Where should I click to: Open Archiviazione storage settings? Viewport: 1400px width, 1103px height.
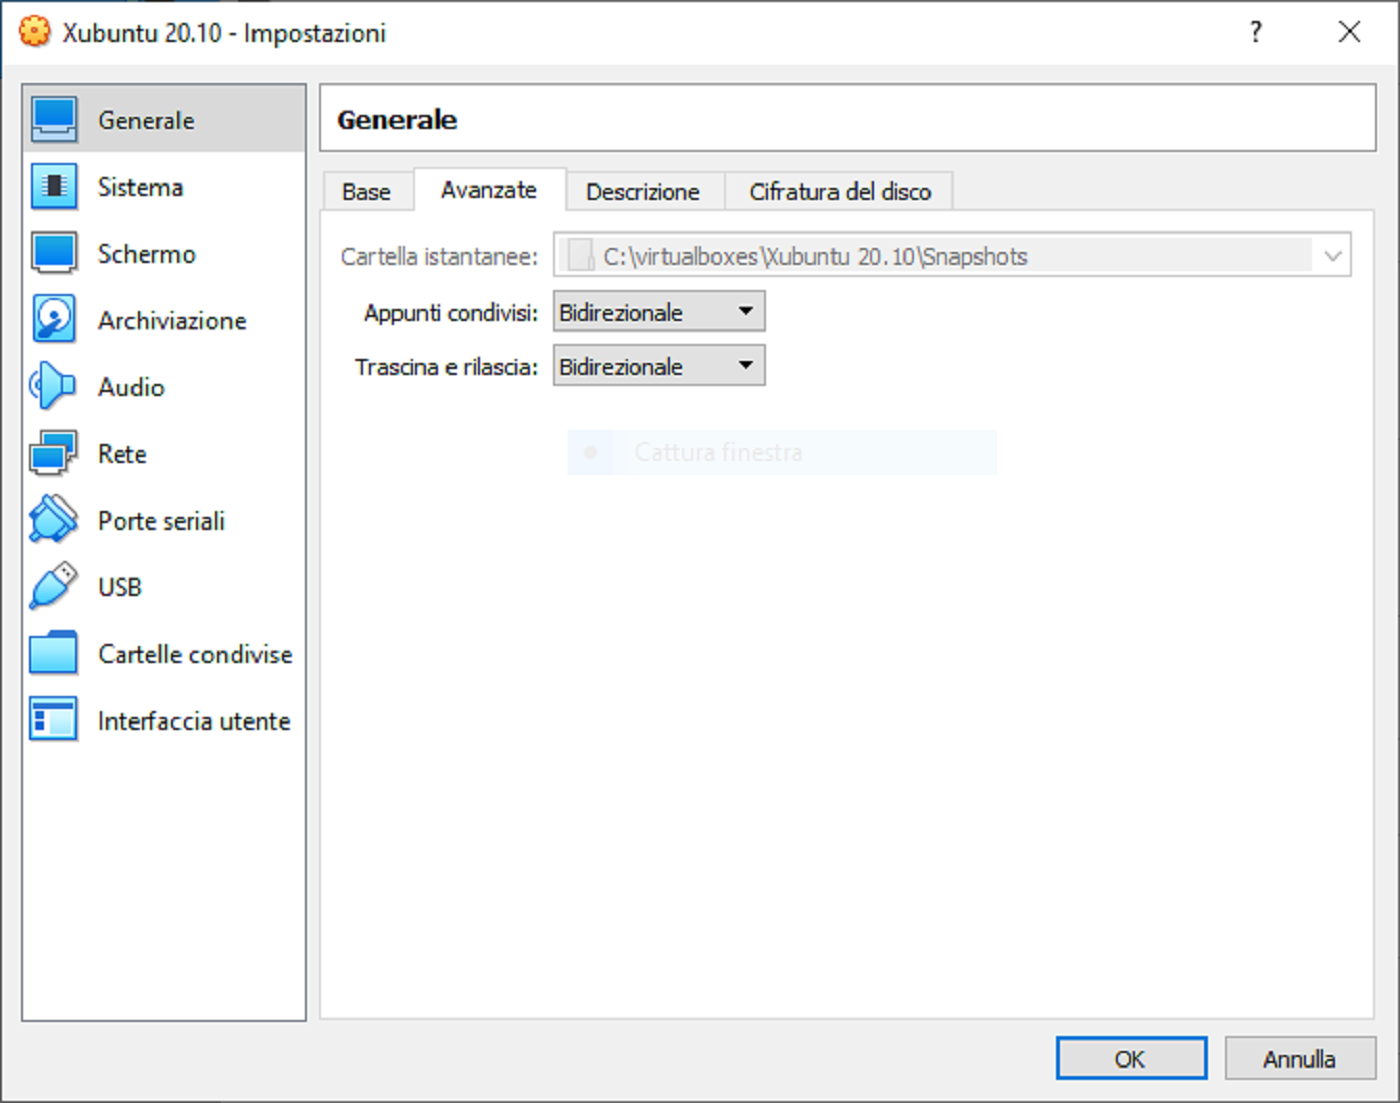(52, 319)
